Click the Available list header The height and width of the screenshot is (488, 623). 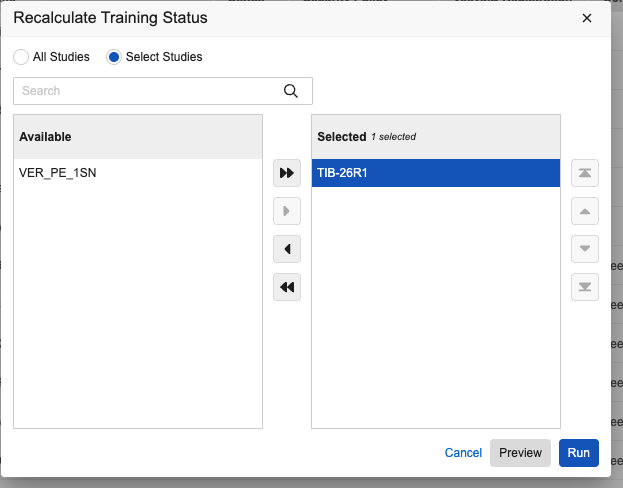point(138,136)
